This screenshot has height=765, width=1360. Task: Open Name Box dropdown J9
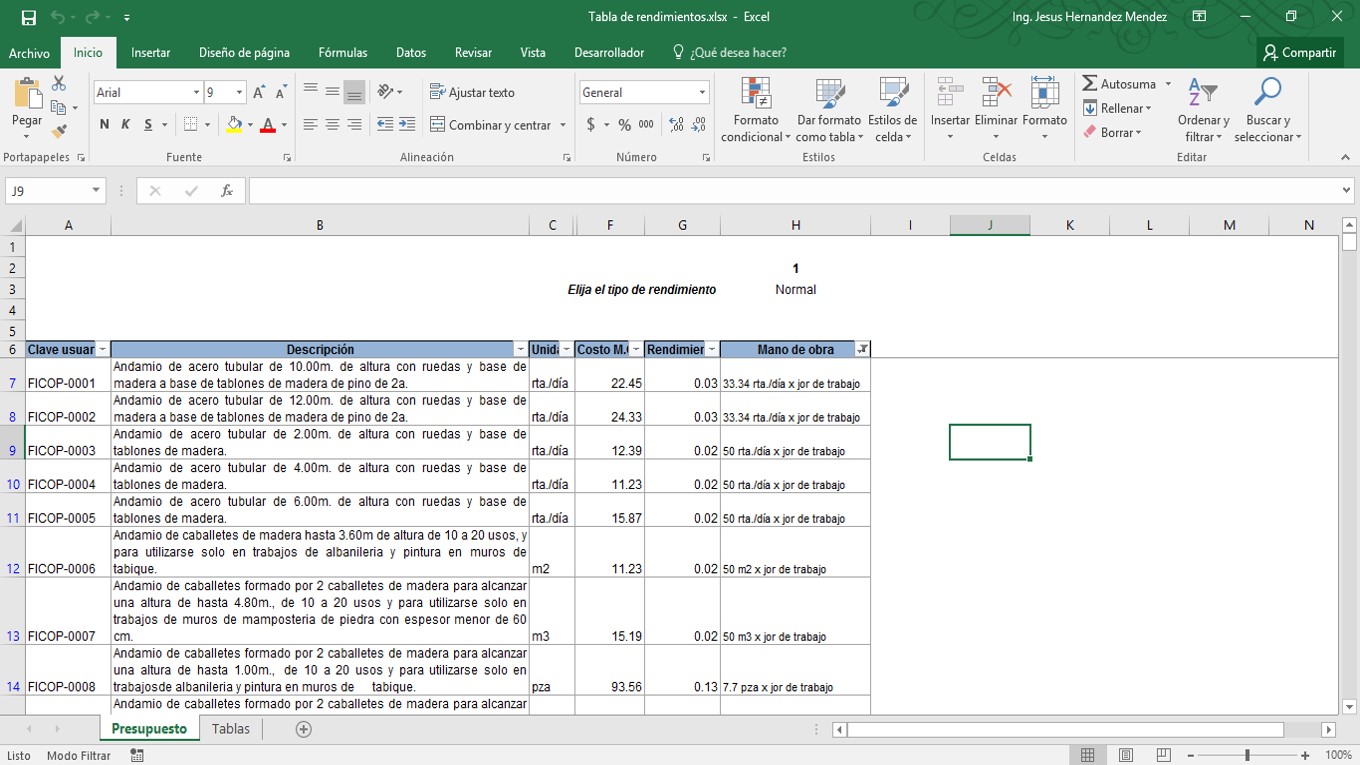tap(96, 191)
